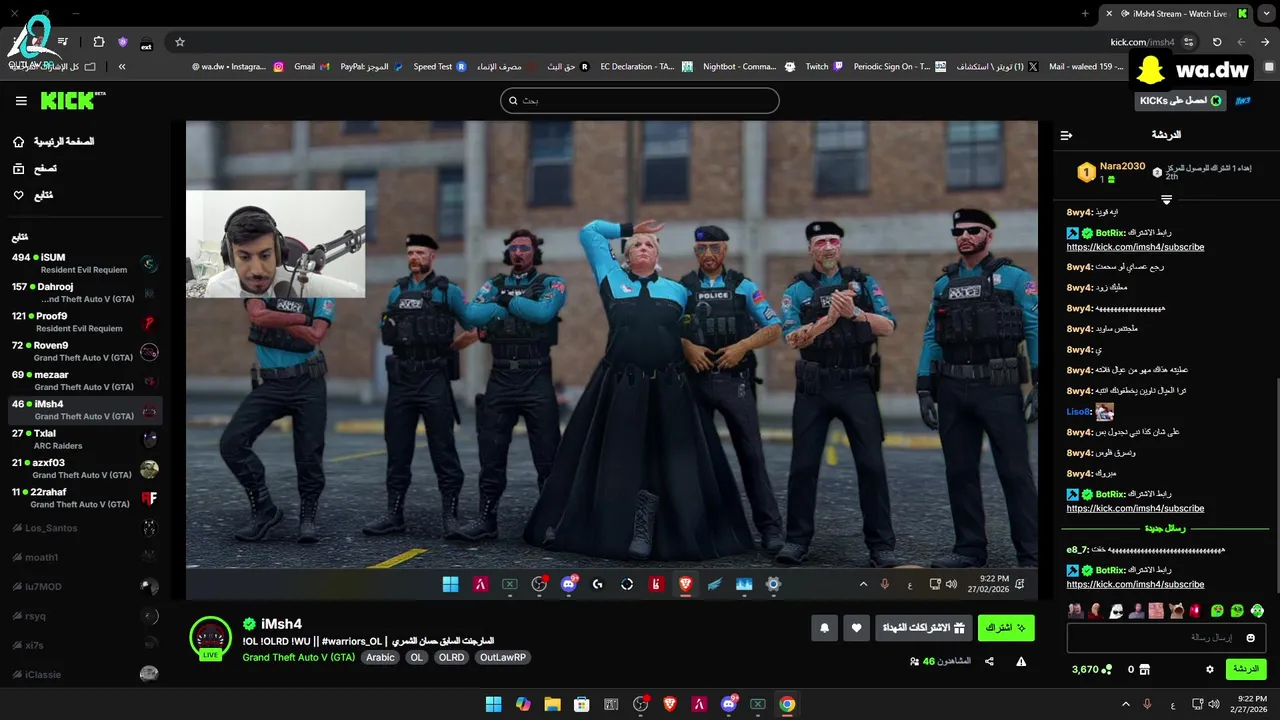The height and width of the screenshot is (720, 1280).
Task: Open the PayPal bookmark
Action: click(x=372, y=66)
